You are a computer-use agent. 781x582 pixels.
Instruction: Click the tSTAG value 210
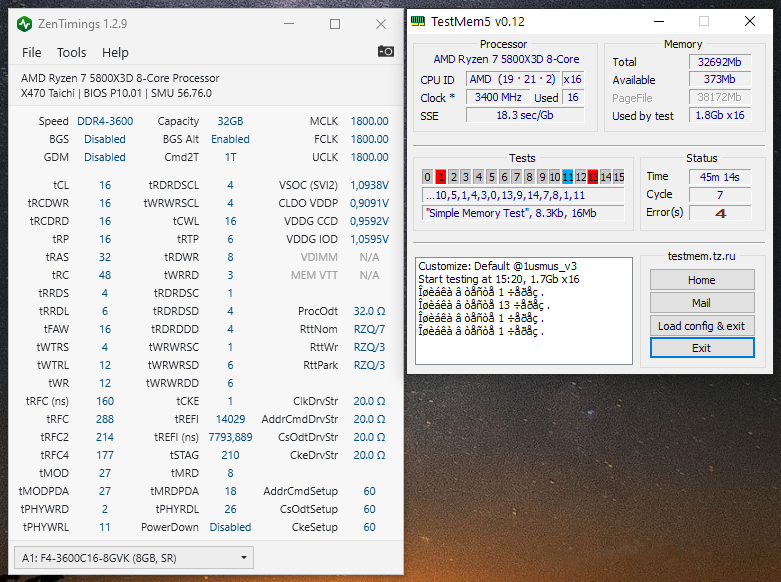230,455
